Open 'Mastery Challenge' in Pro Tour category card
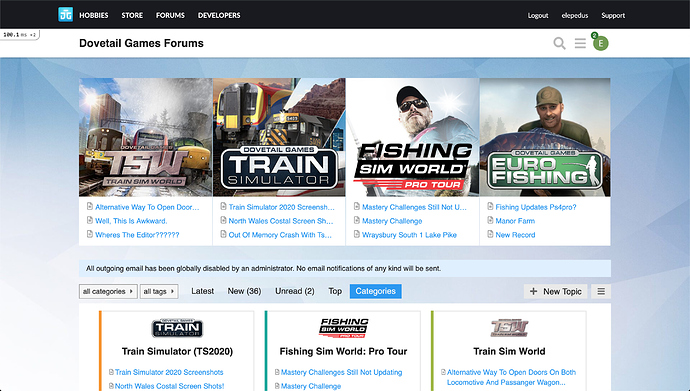 311,386
